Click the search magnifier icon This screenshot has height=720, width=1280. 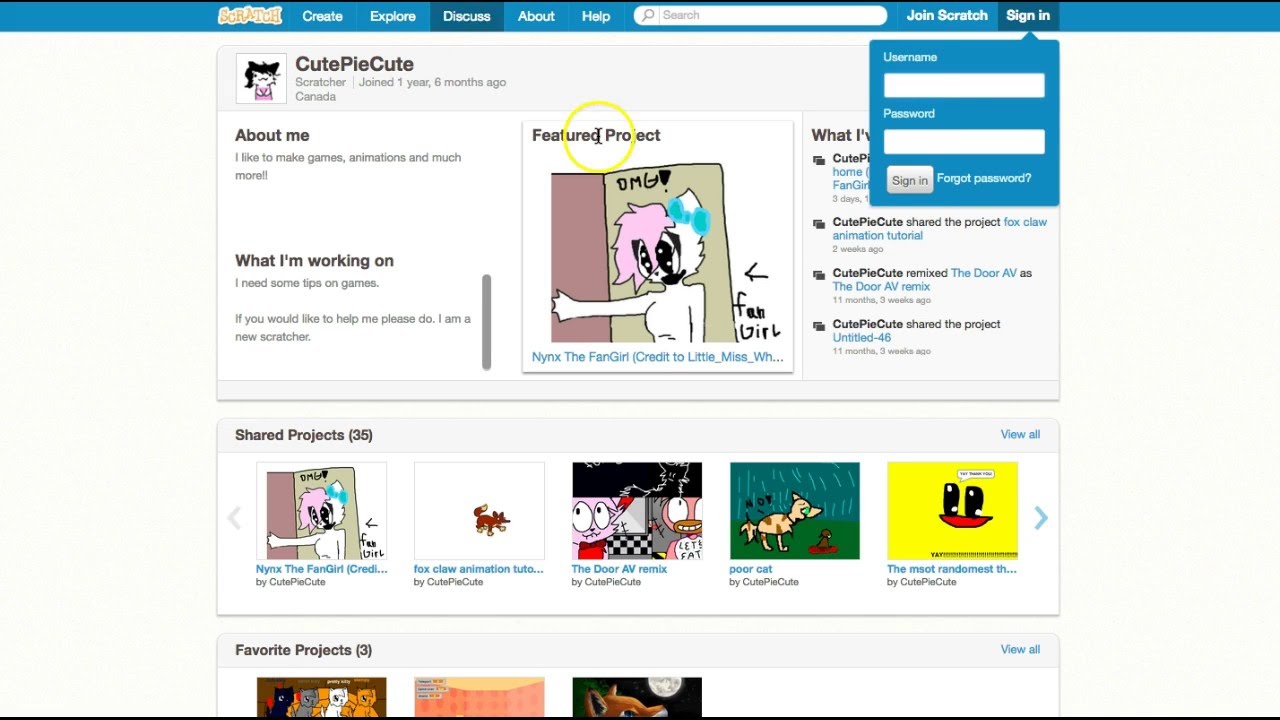[x=648, y=15]
